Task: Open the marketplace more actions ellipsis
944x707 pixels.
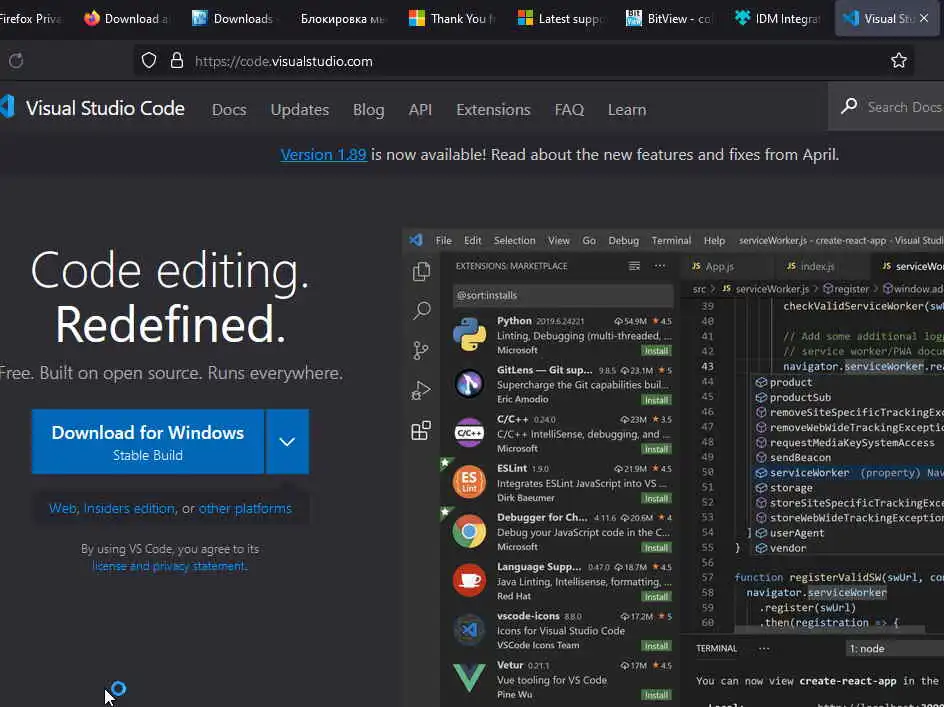Action: pos(660,266)
